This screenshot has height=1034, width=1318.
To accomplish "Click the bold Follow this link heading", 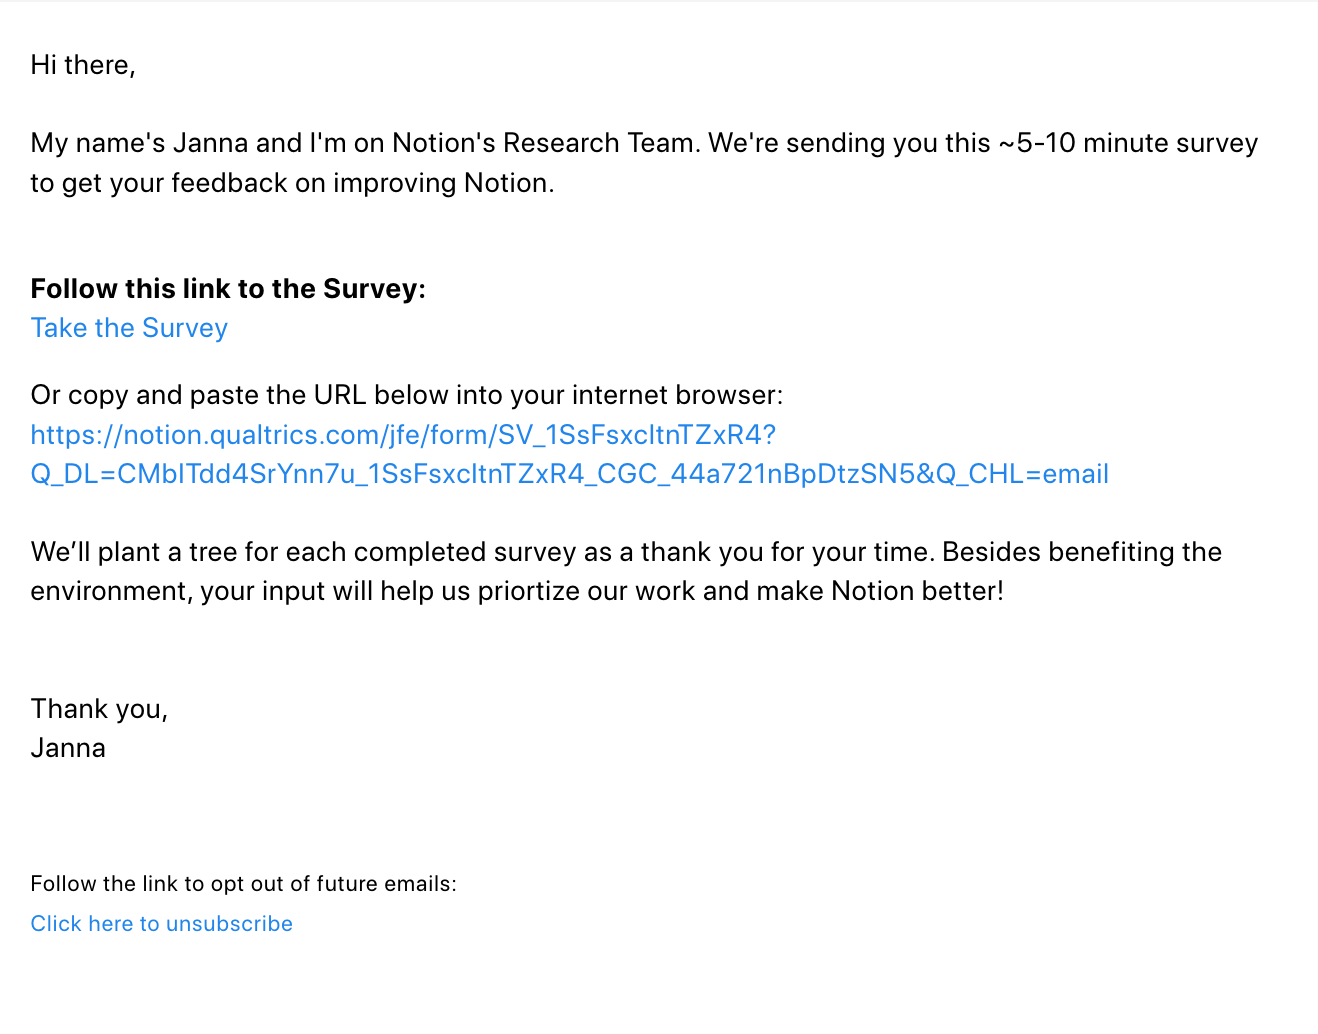I will click(x=228, y=288).
